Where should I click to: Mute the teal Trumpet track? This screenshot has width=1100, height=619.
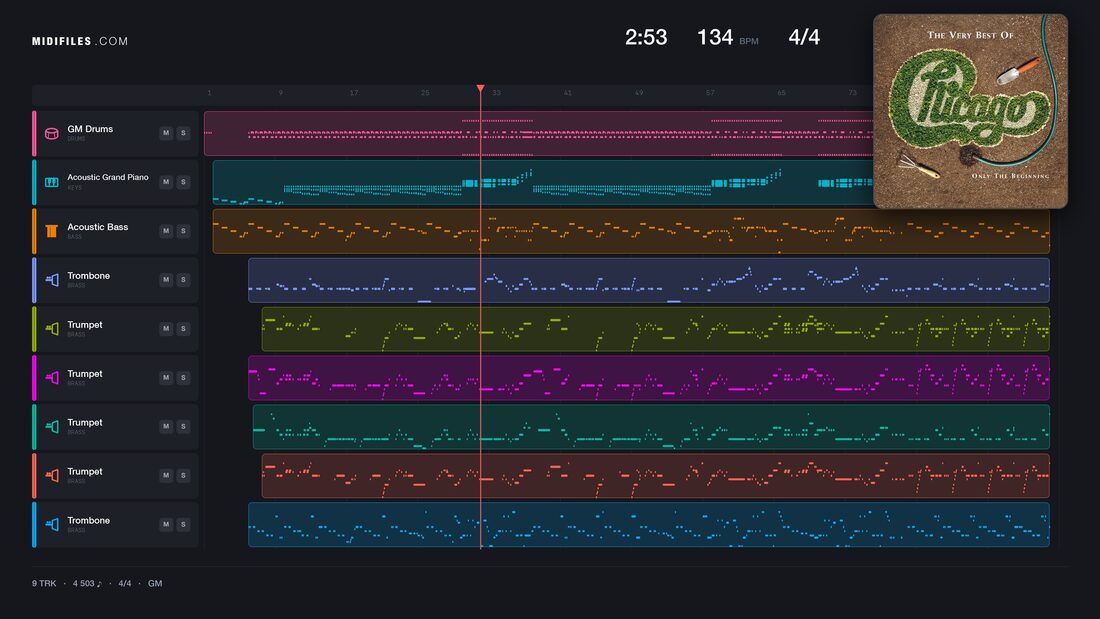pyautogui.click(x=166, y=427)
